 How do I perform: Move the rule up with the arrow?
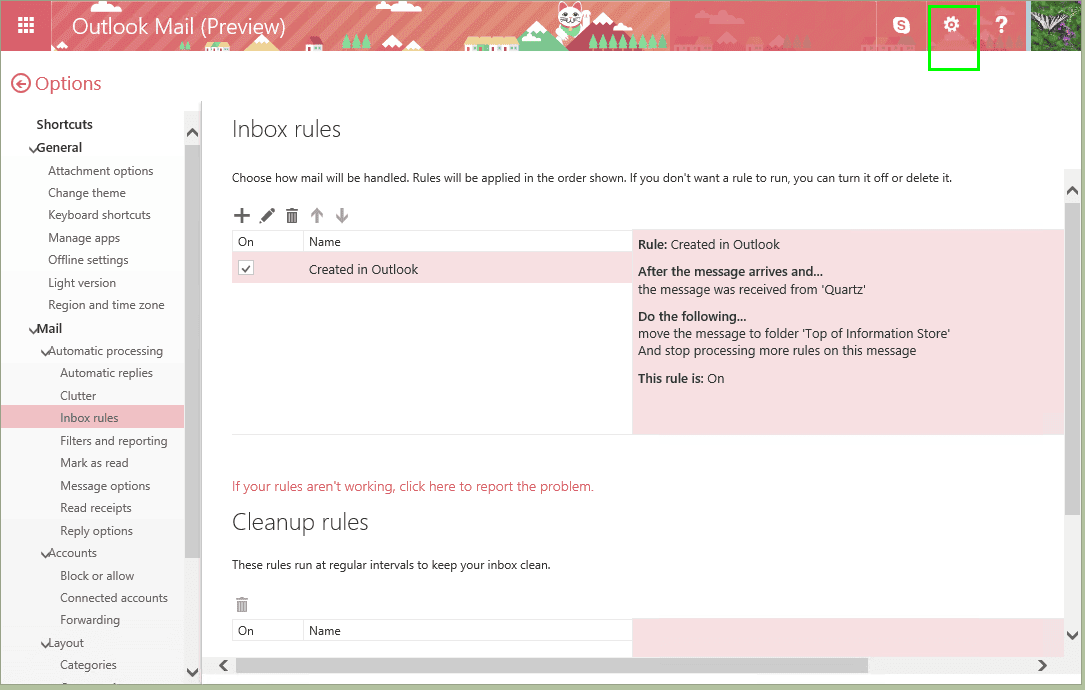(x=317, y=216)
